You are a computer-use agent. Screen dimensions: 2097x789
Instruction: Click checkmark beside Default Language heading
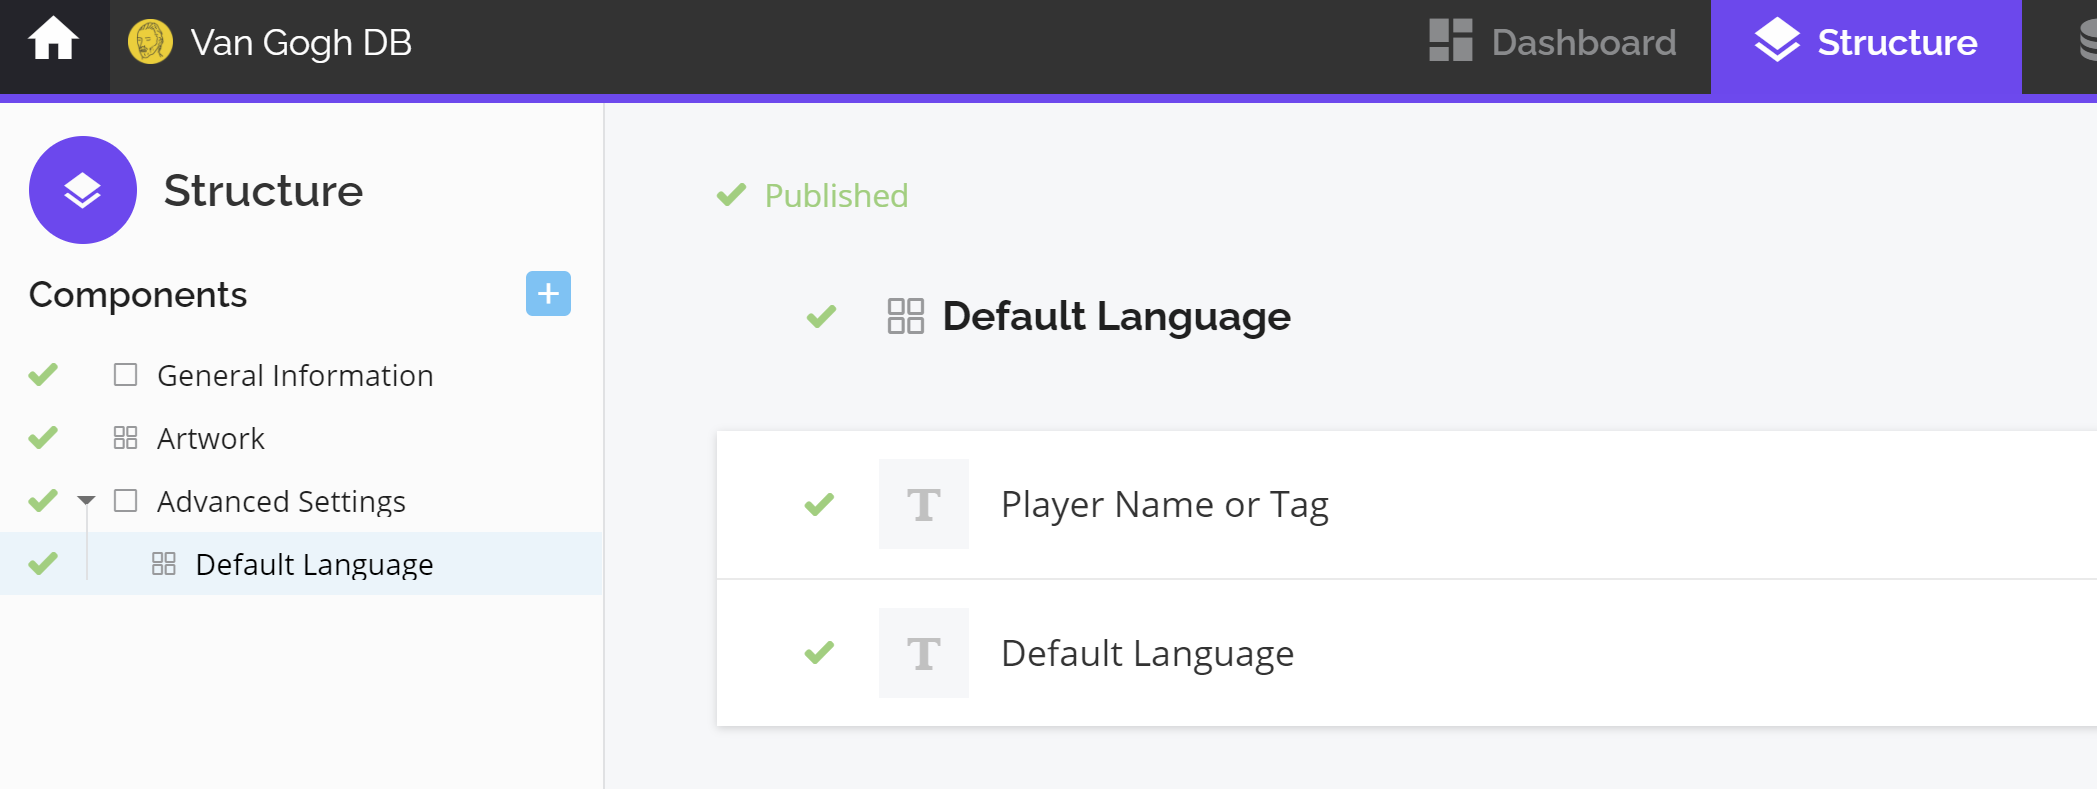(x=821, y=316)
